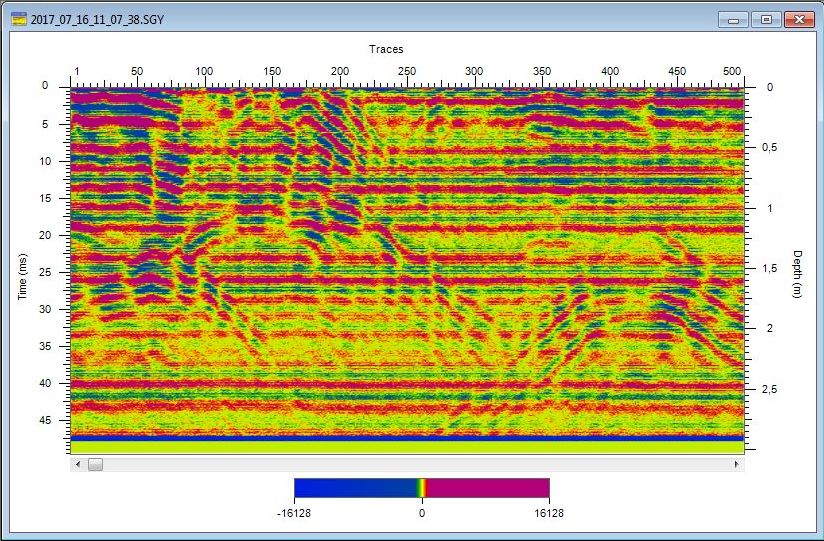824x541 pixels.
Task: Click the -16128 color scale minimum label
Action: click(x=294, y=511)
